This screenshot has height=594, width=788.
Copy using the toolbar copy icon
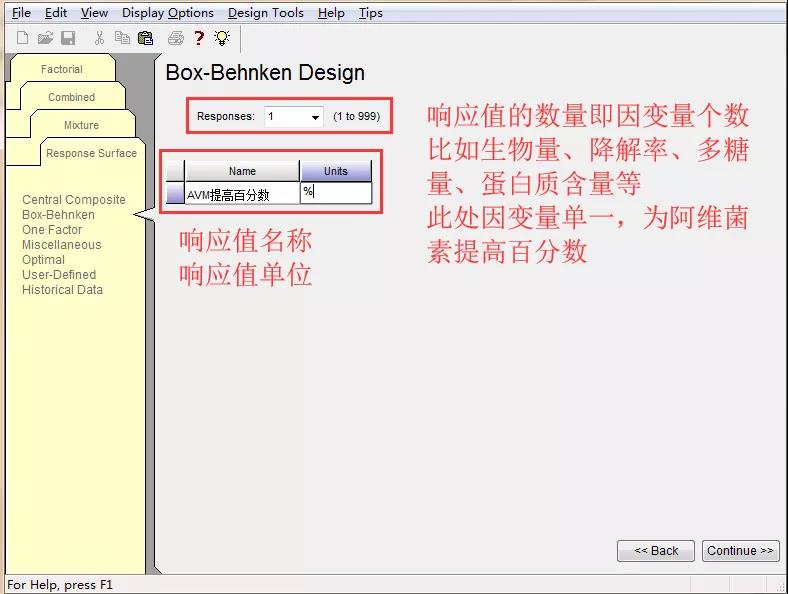(122, 38)
